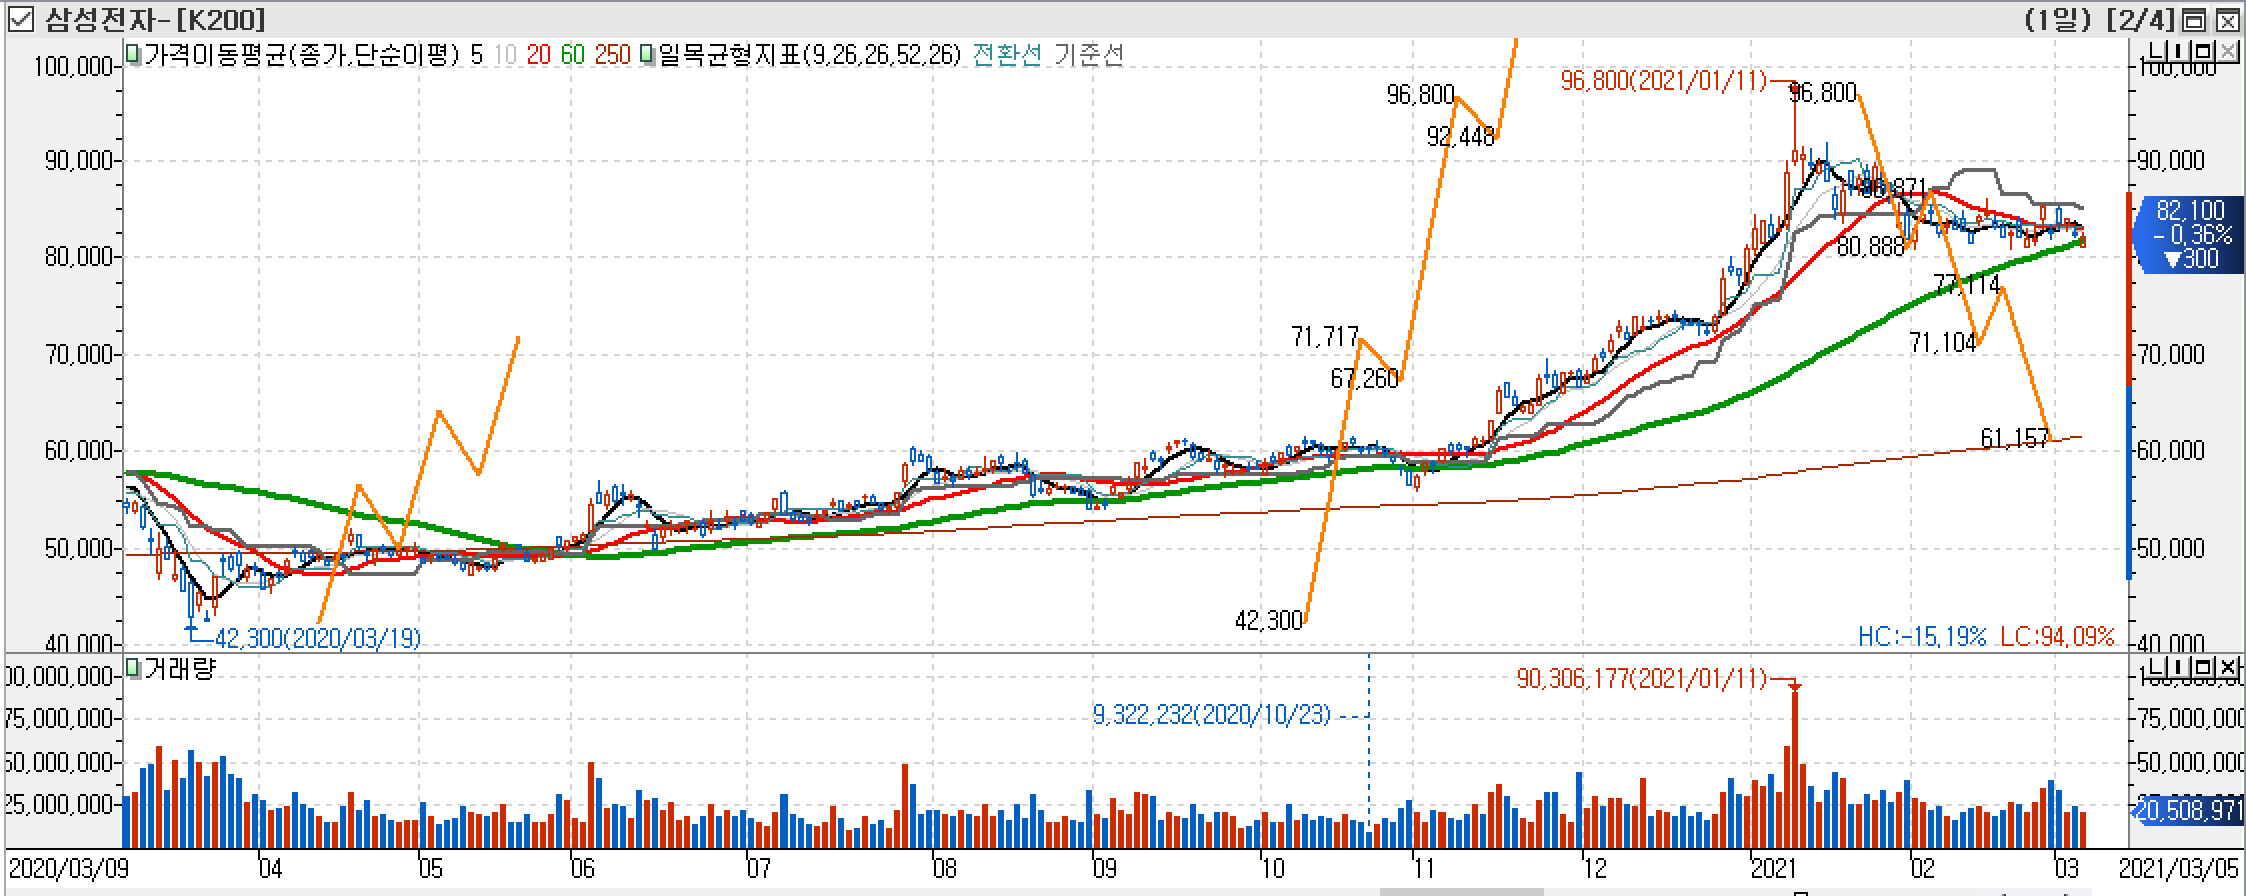This screenshot has width=2246, height=896.
Task: Click the 92,448 trend line label
Action: pos(1461,136)
